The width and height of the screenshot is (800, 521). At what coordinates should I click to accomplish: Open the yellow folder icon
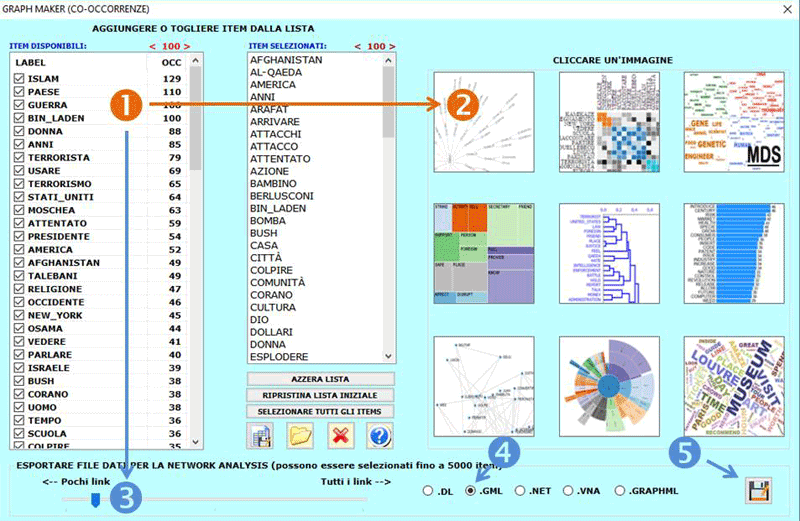pos(300,436)
